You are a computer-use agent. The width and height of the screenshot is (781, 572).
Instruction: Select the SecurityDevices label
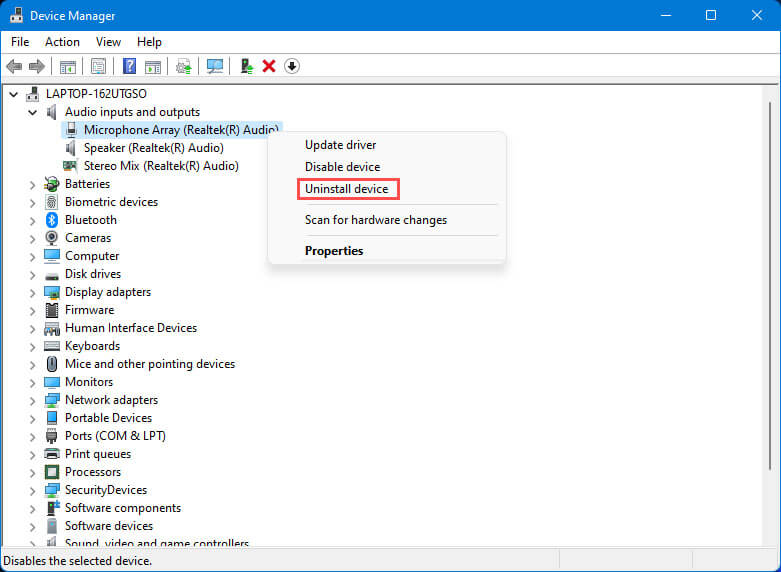pyautogui.click(x=106, y=490)
